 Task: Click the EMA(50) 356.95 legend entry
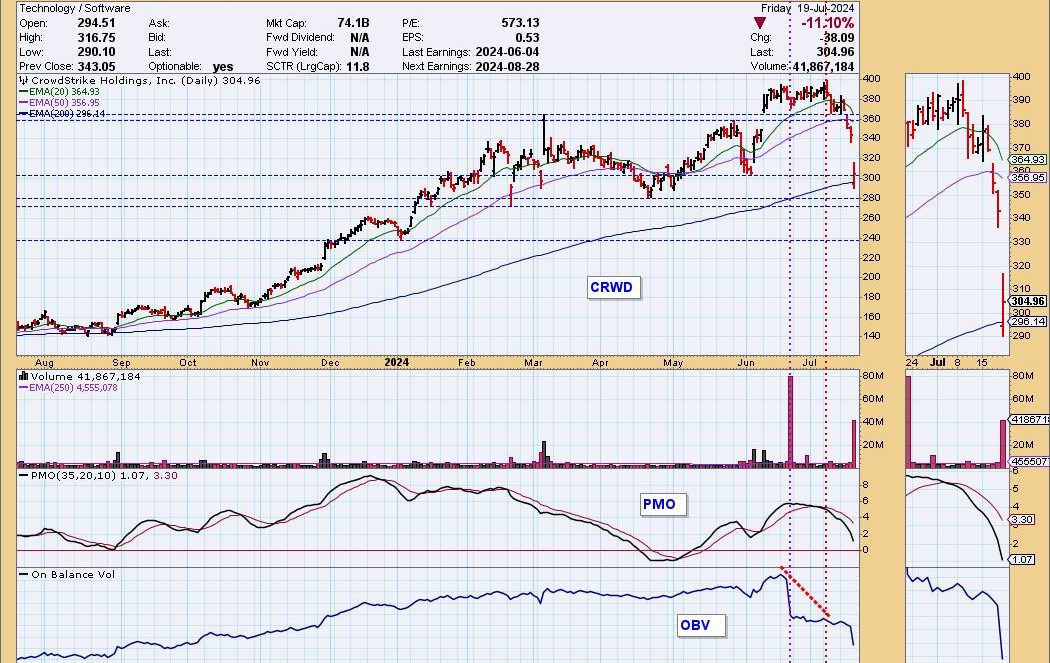(x=60, y=102)
